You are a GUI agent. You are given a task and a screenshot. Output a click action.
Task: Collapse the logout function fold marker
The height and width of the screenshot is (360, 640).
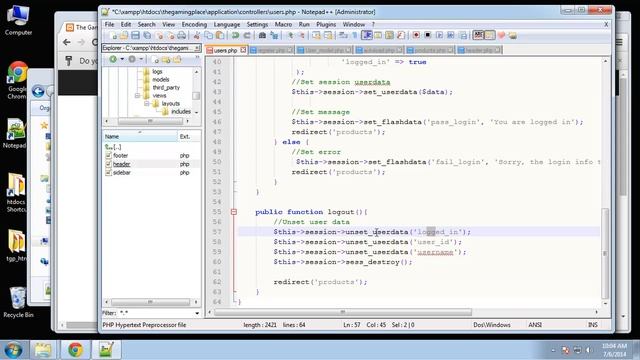(234, 212)
